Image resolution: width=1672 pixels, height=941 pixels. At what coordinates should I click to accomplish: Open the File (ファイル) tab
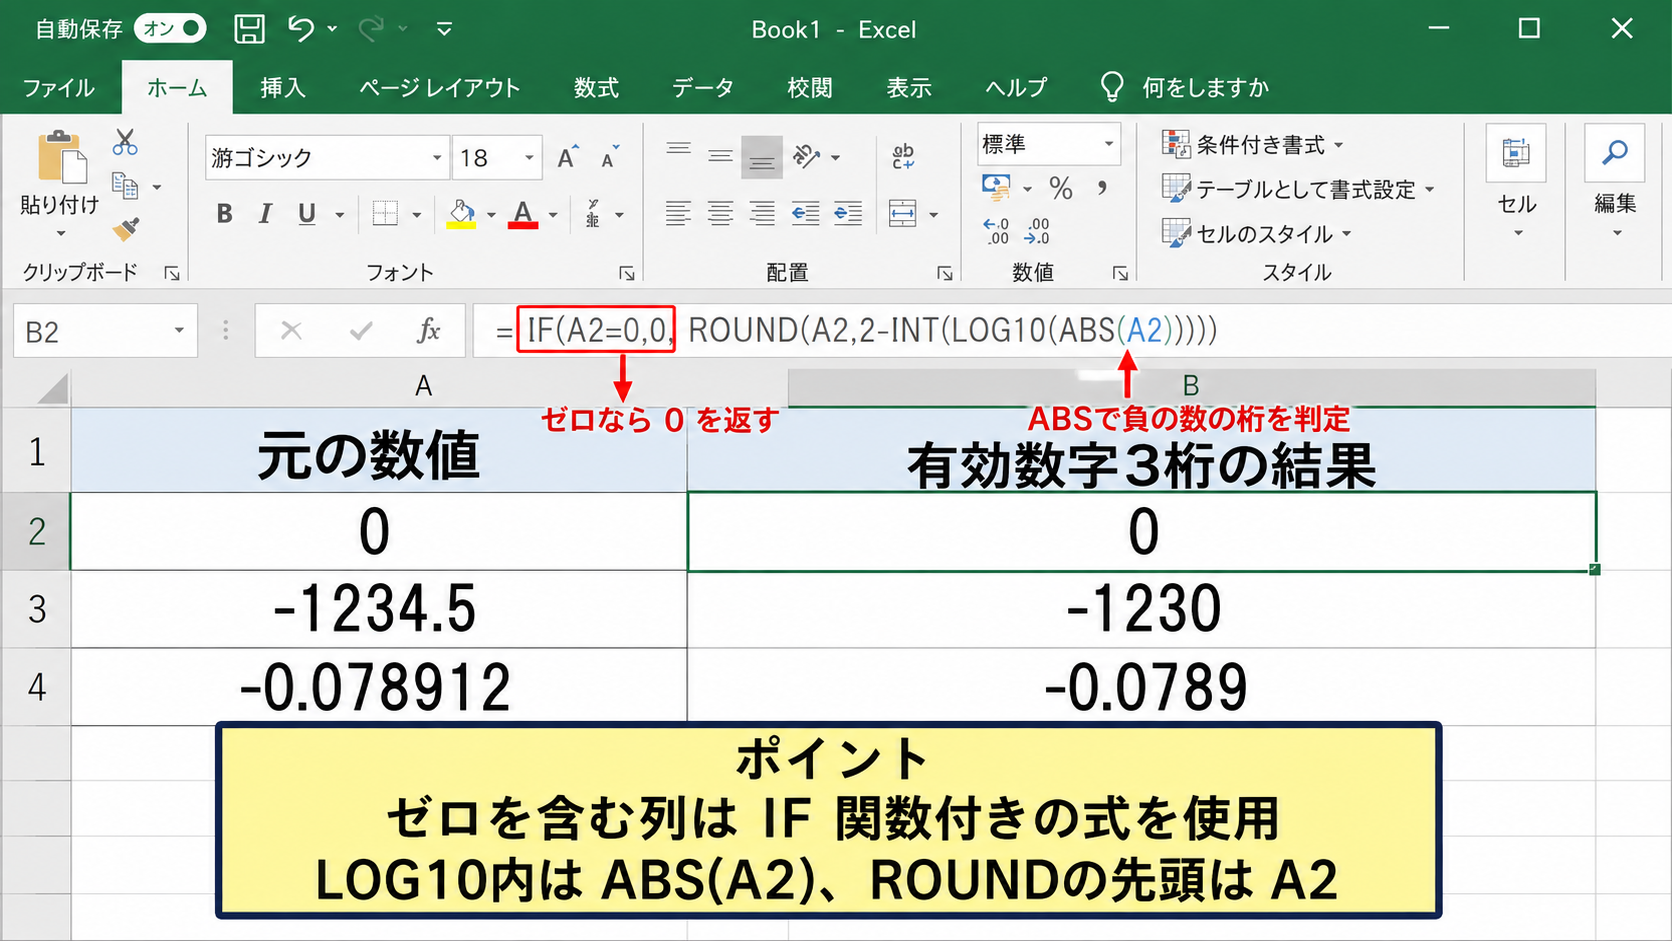[x=59, y=88]
